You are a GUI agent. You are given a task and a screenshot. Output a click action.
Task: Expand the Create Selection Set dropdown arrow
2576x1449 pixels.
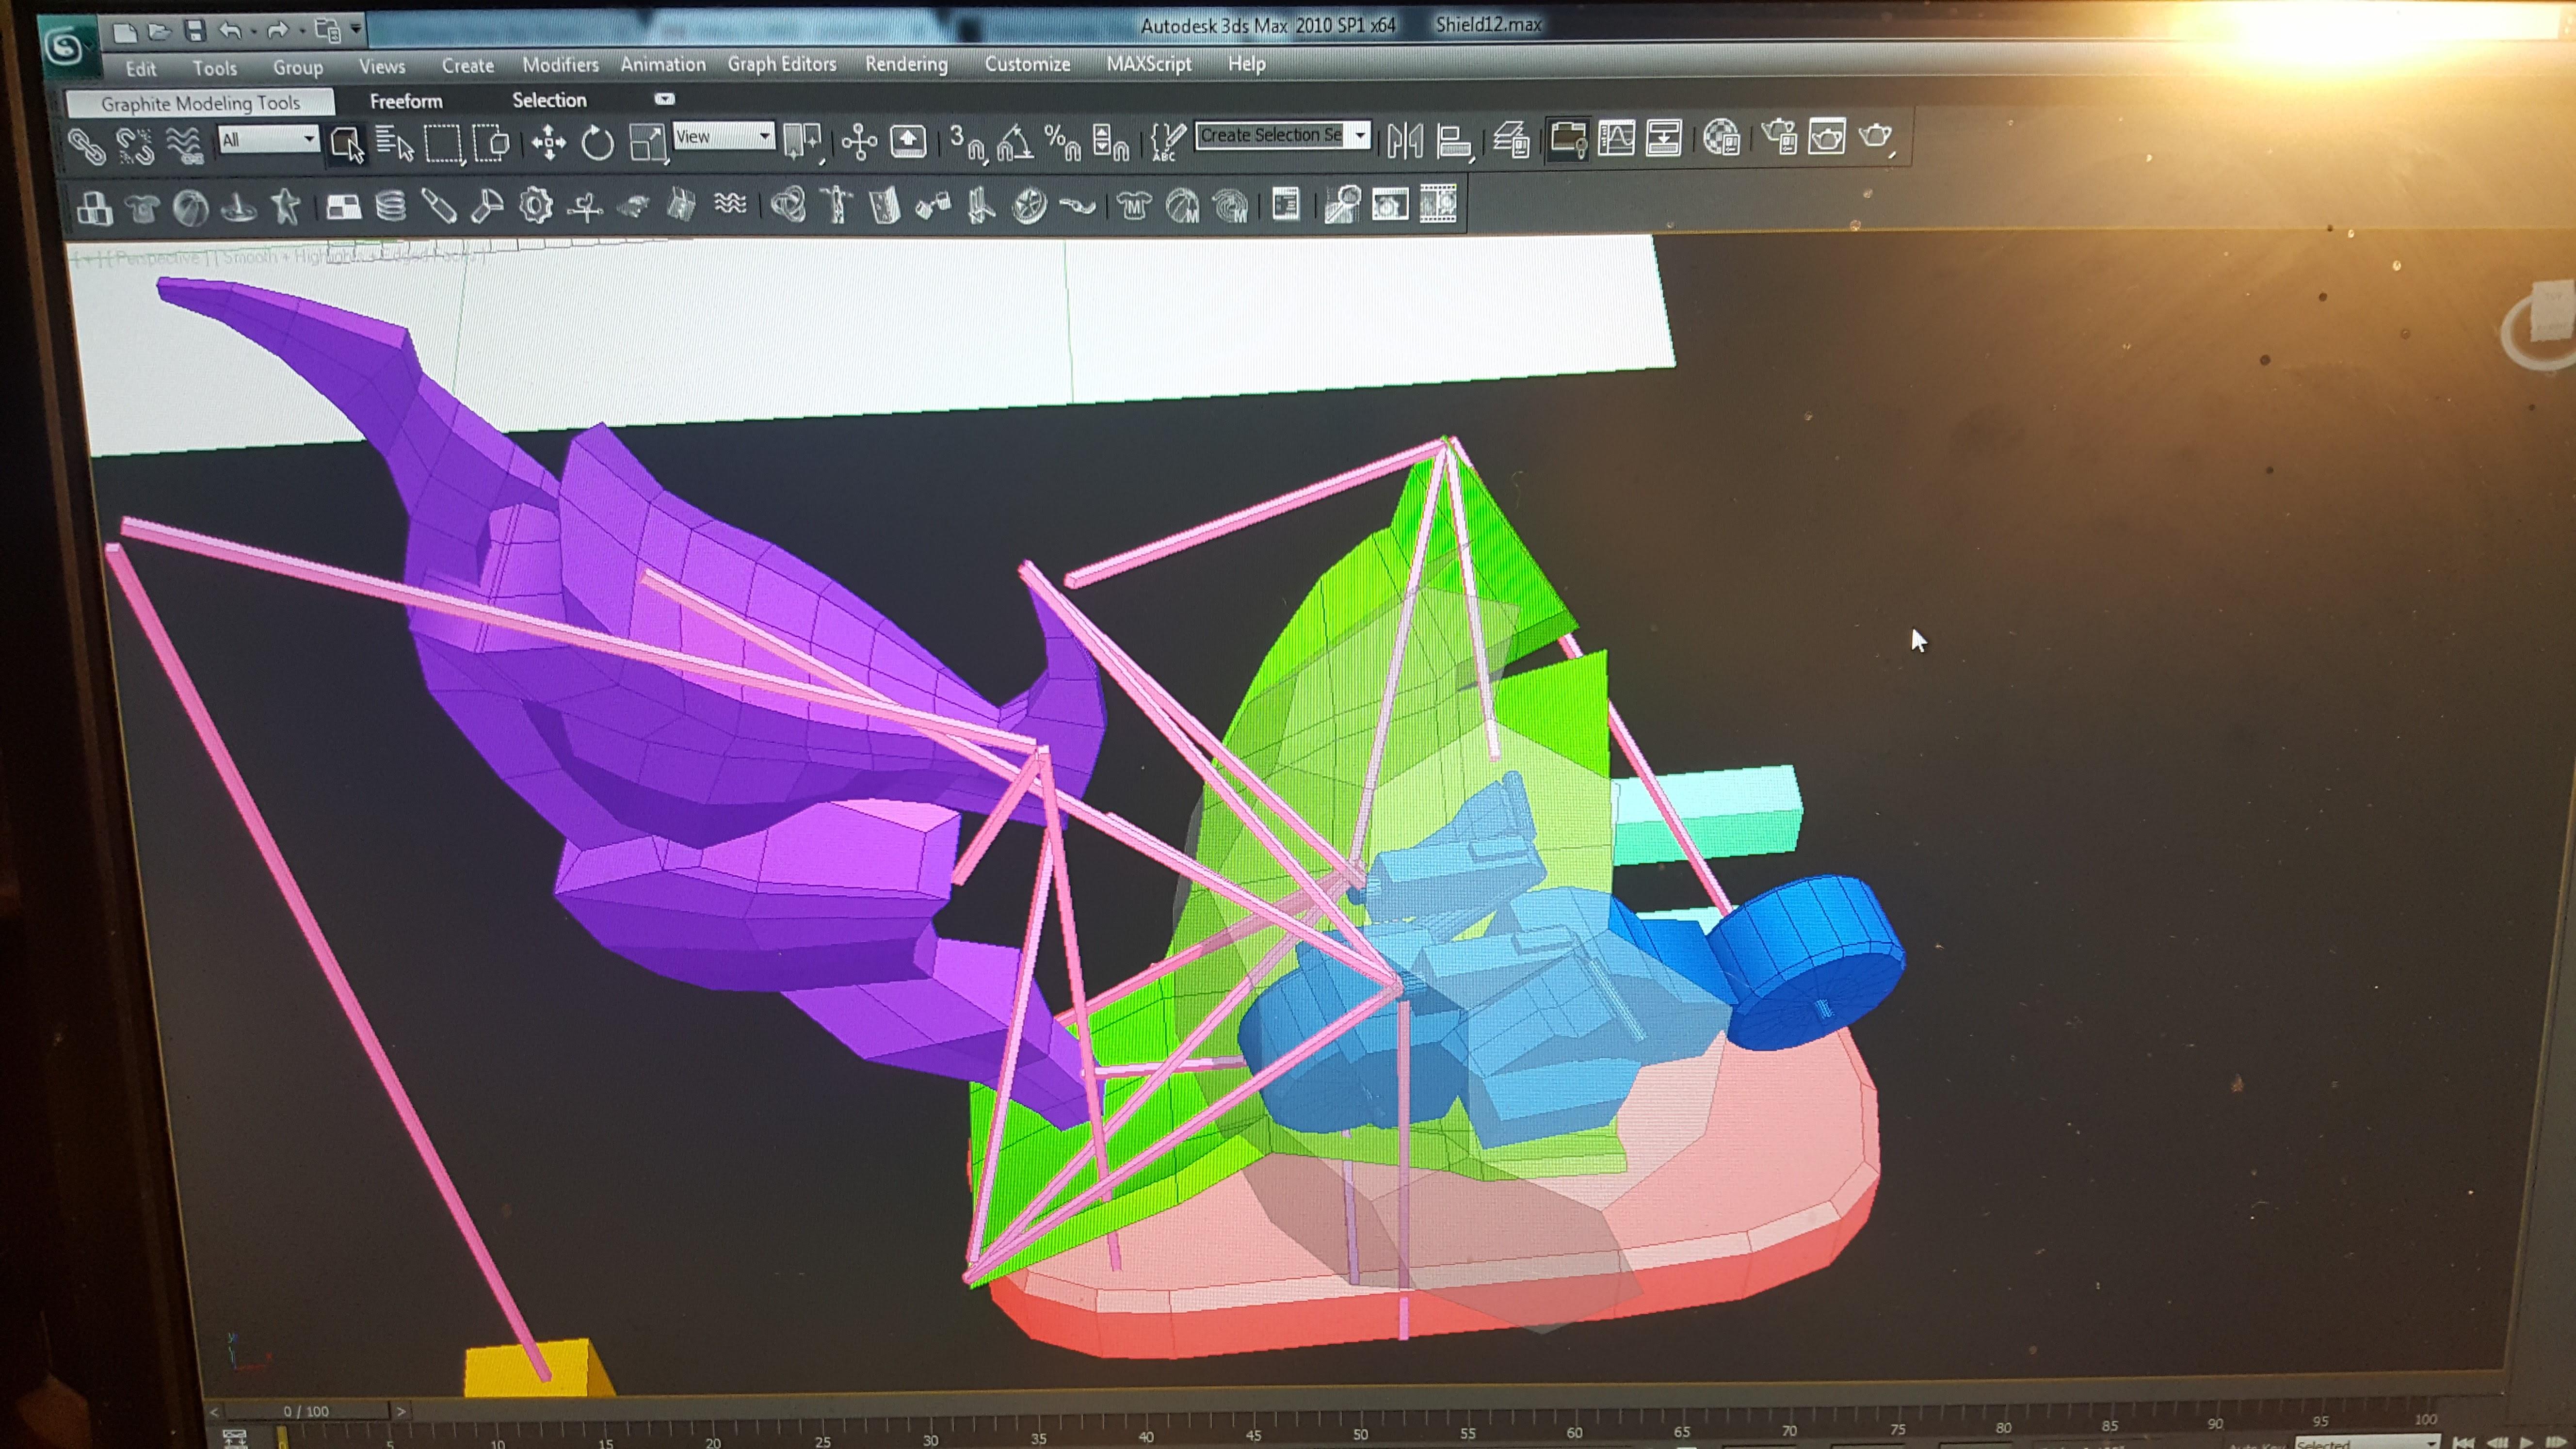pyautogui.click(x=1360, y=135)
